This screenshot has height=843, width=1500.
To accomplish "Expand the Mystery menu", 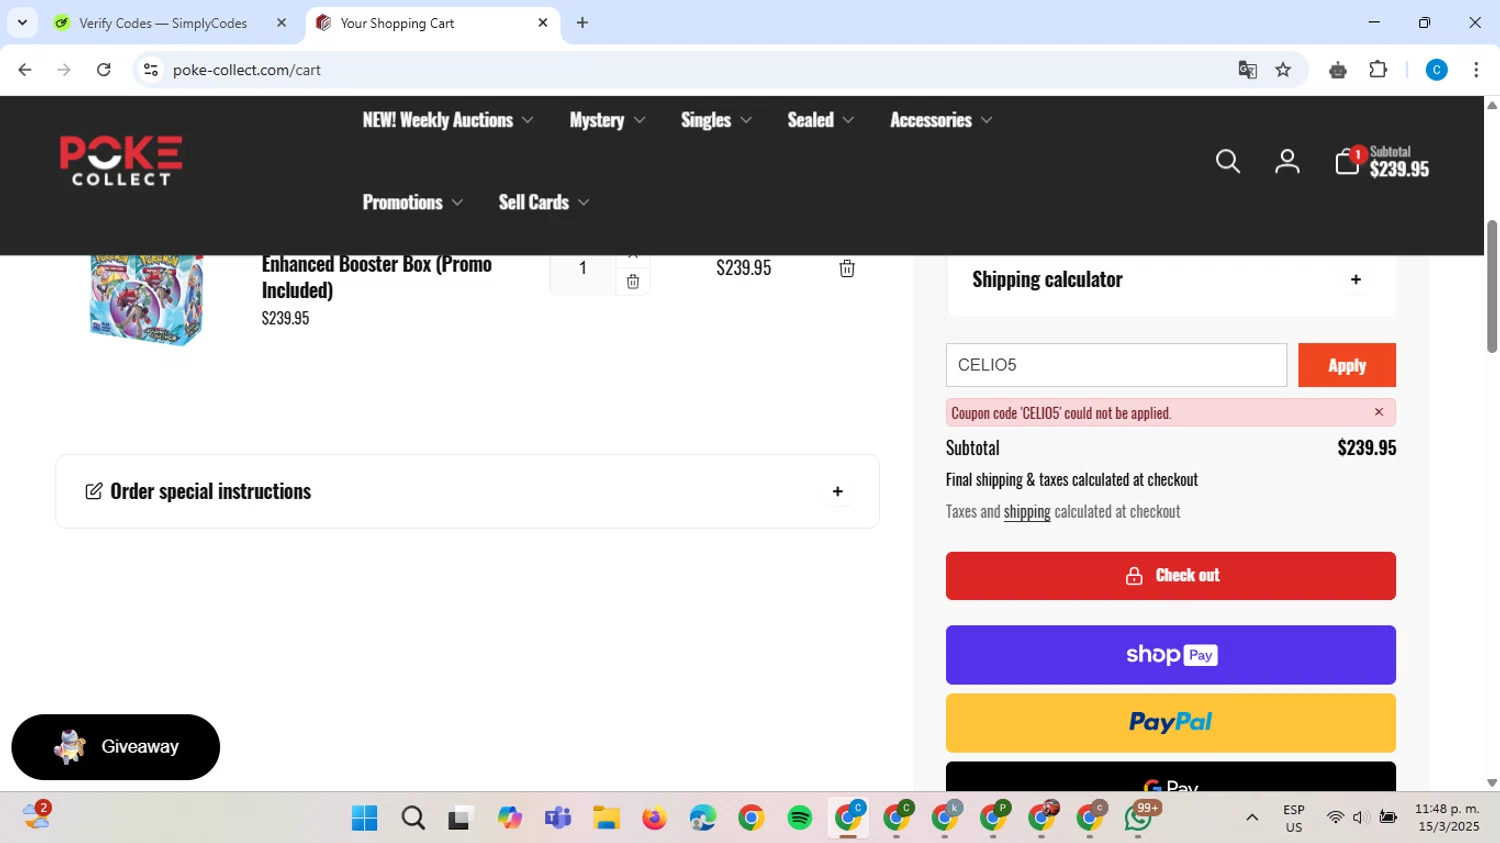I will (607, 120).
